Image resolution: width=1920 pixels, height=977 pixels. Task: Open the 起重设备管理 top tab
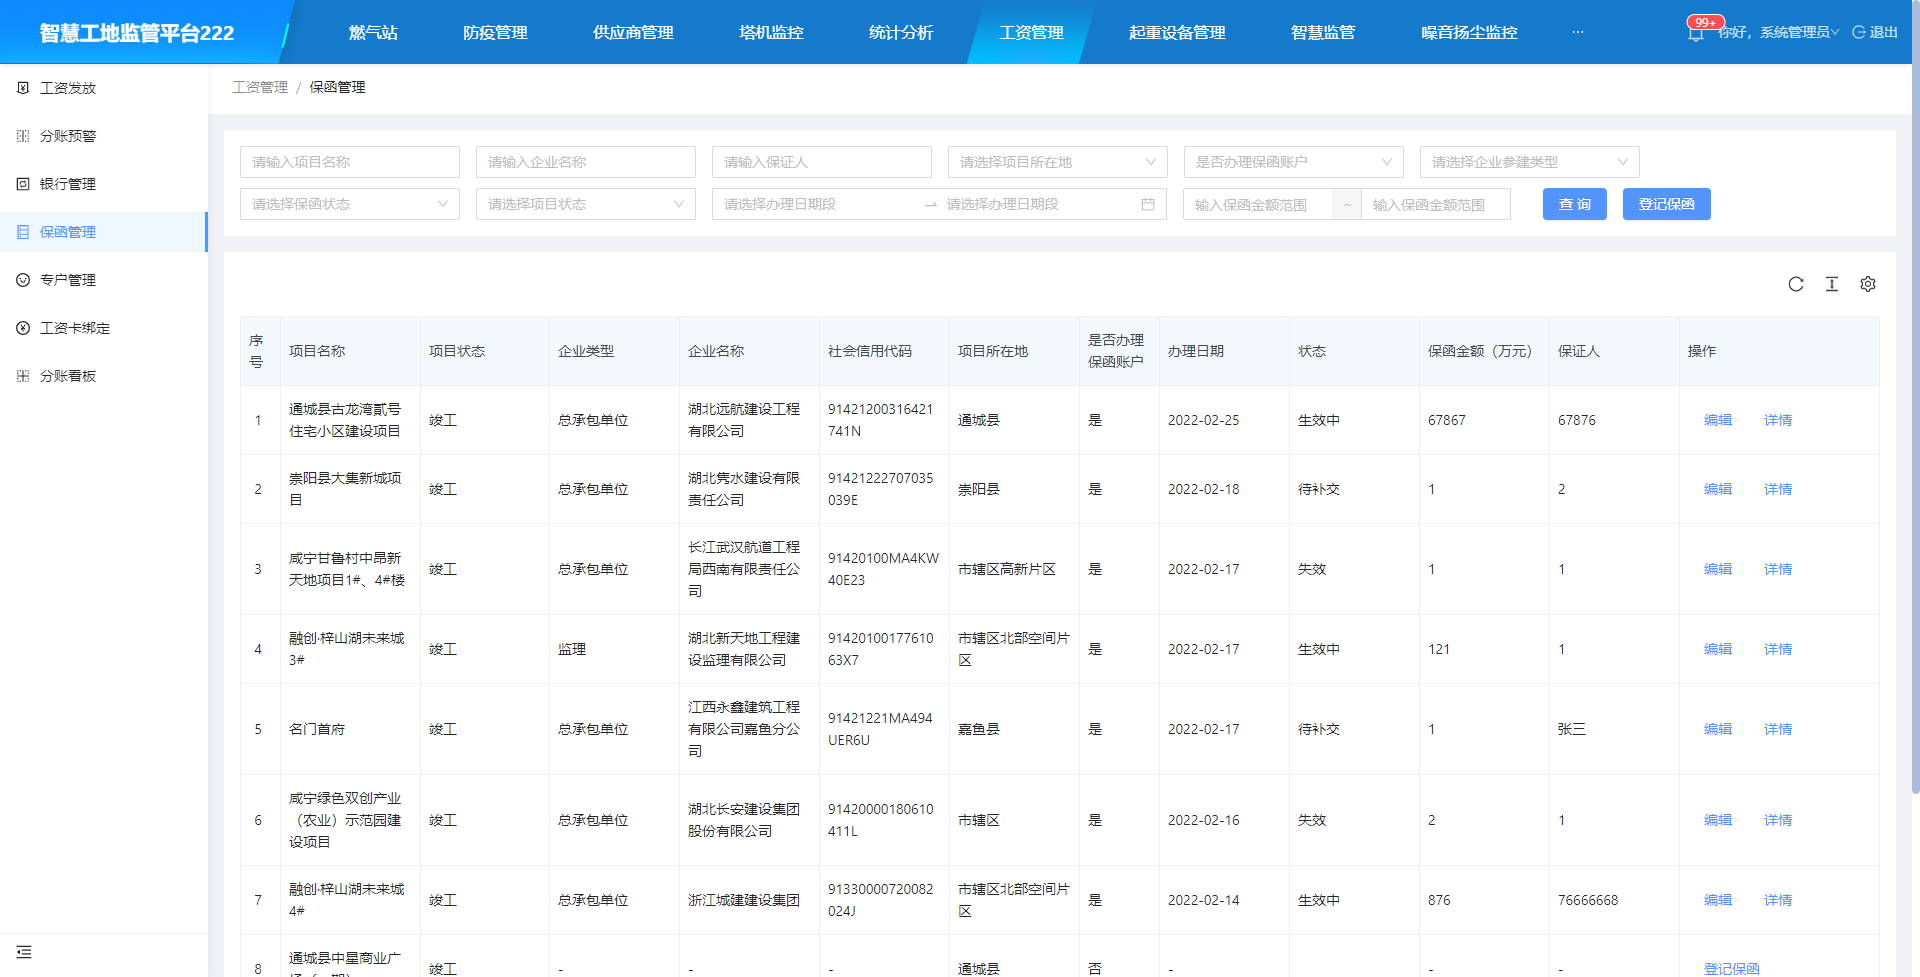(1177, 32)
